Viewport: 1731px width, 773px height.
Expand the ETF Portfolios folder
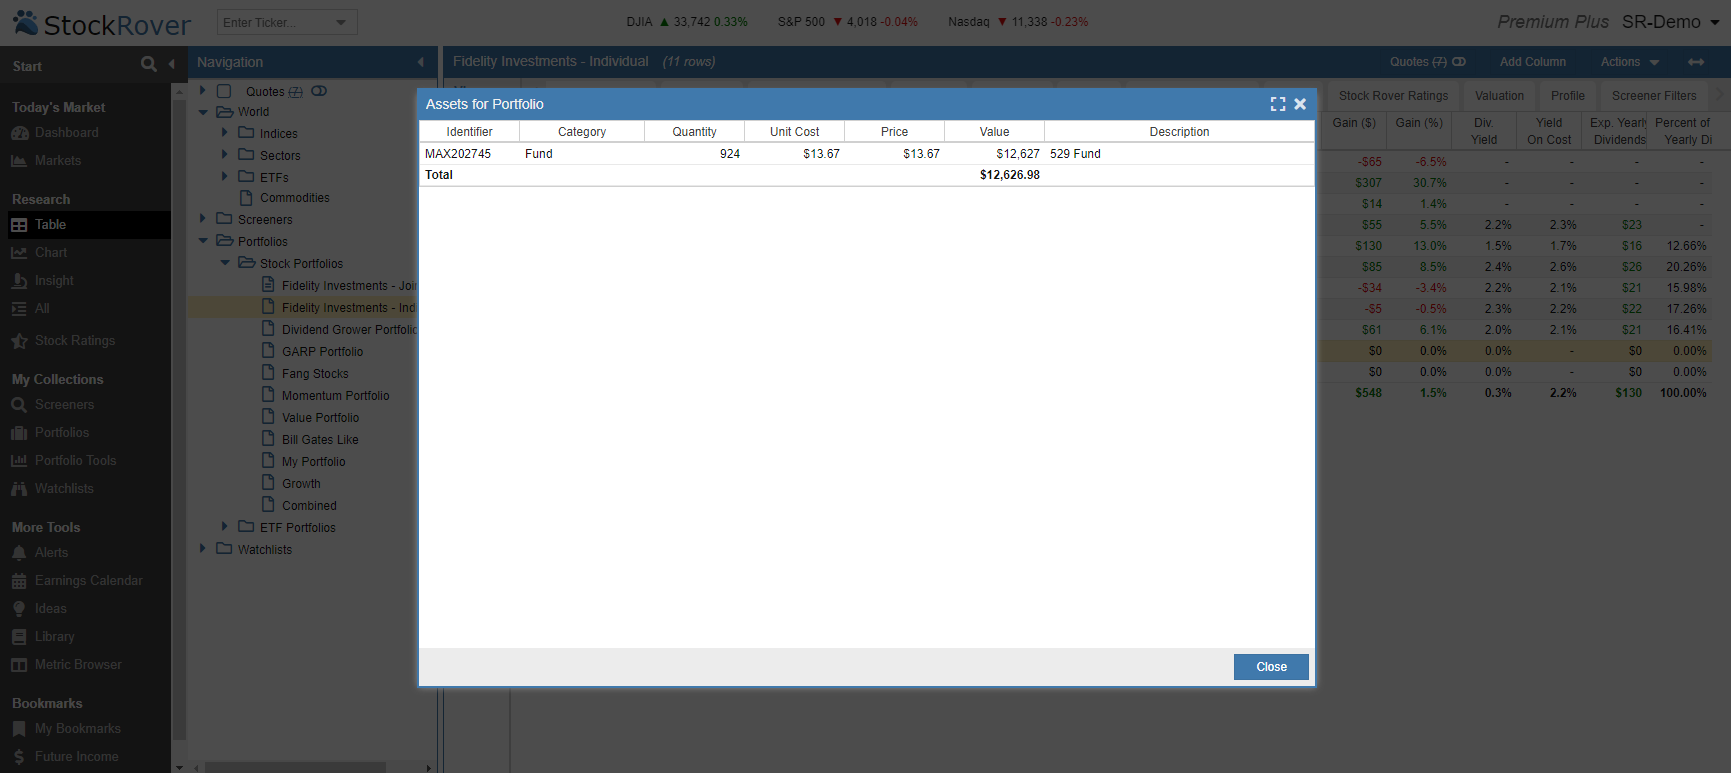(x=225, y=527)
